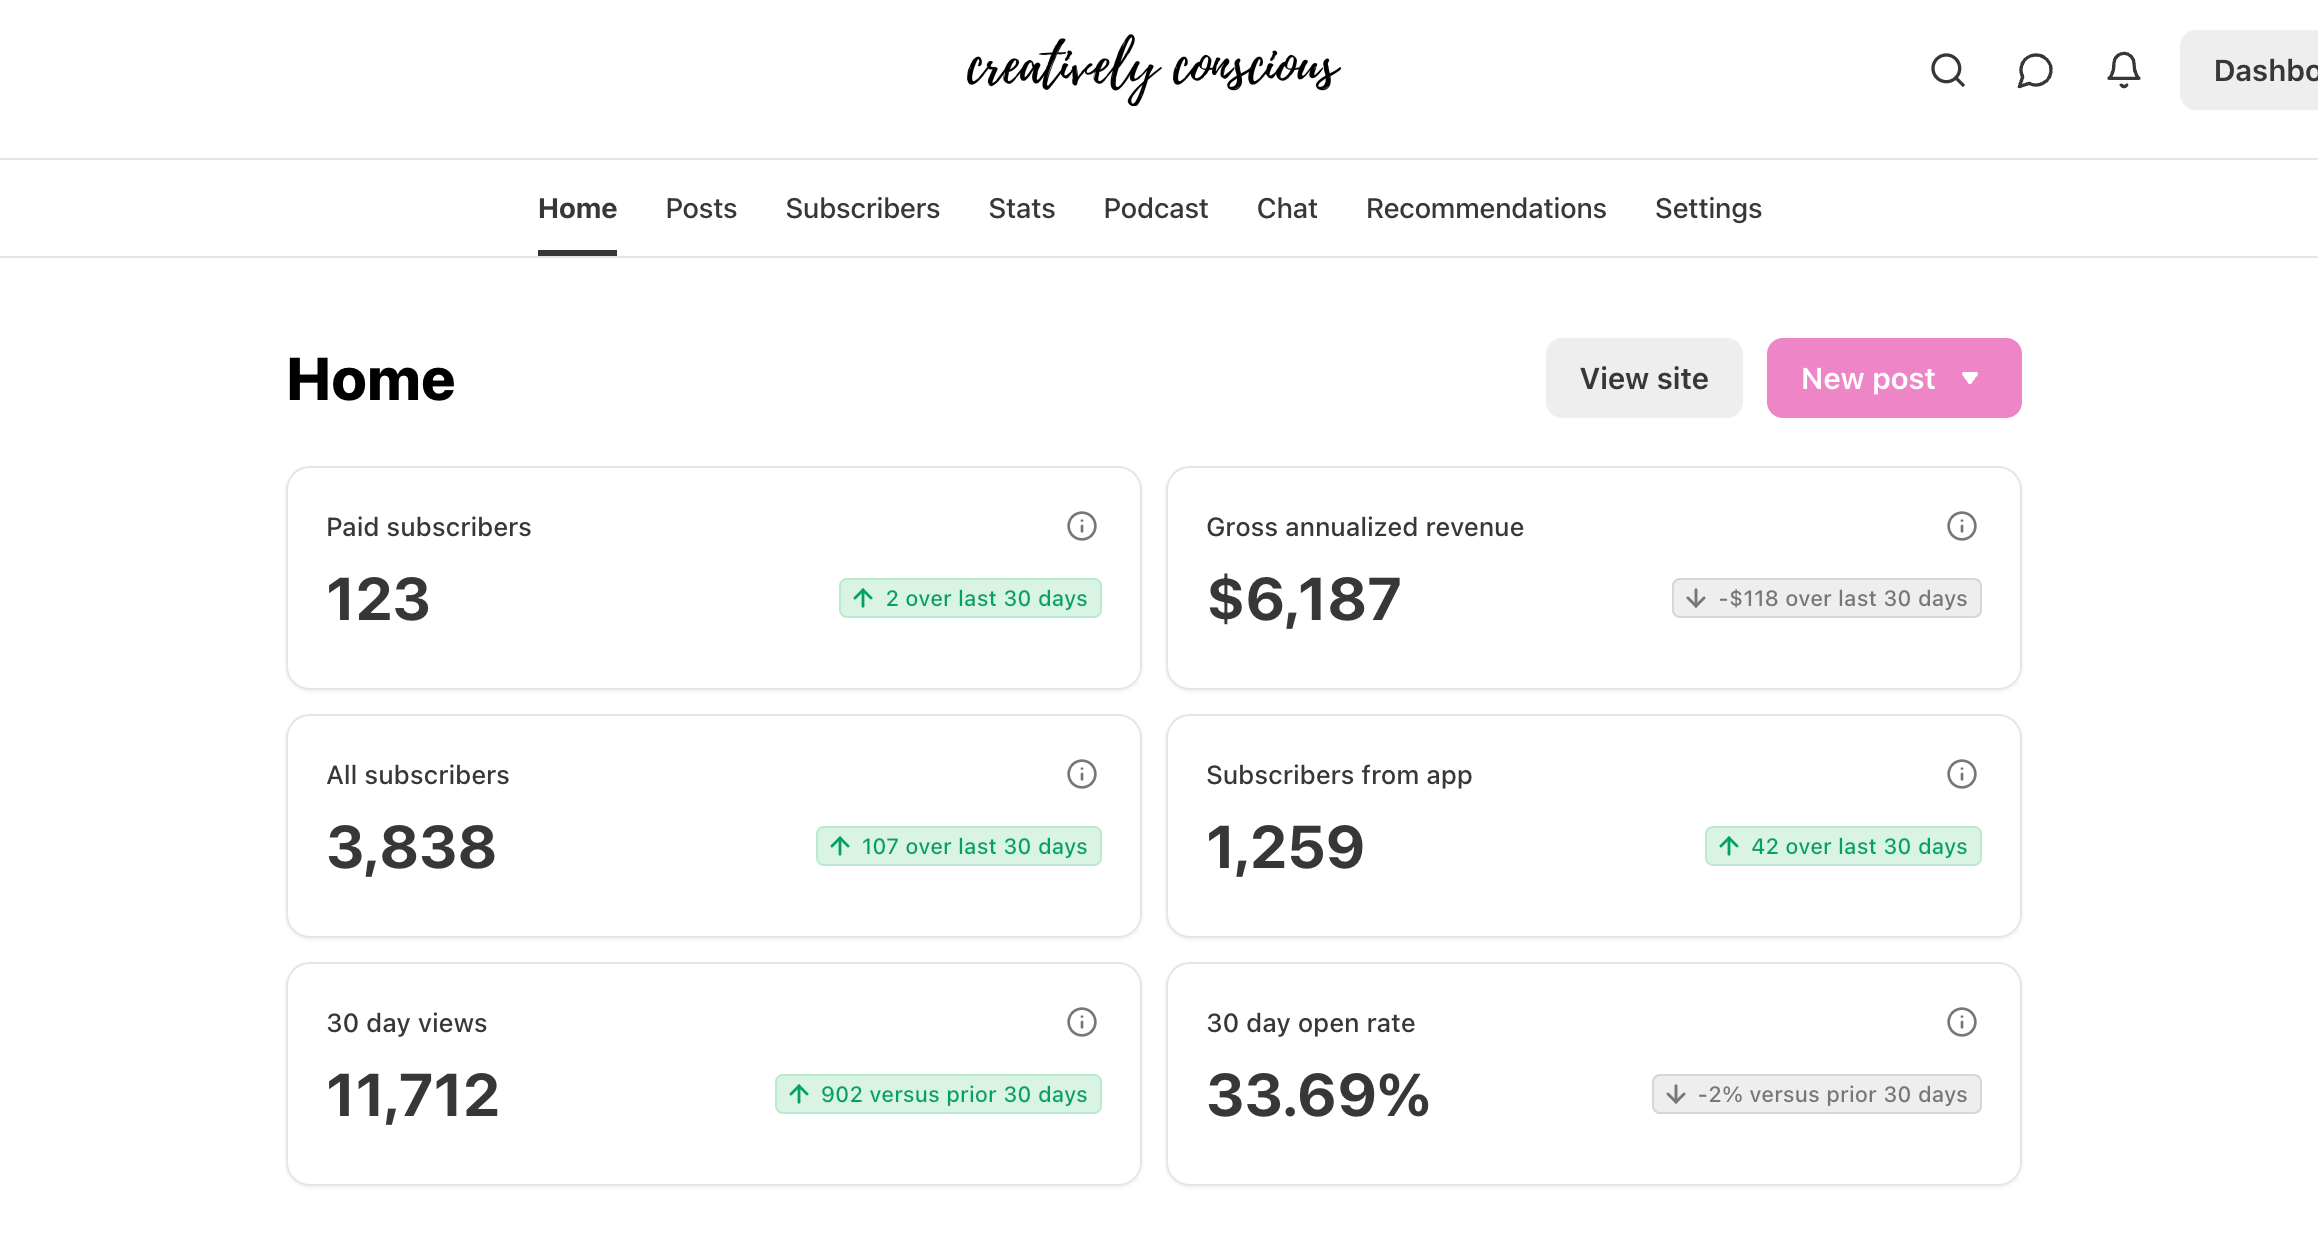This screenshot has width=2318, height=1248.
Task: Open notifications bell icon
Action: 2123,70
